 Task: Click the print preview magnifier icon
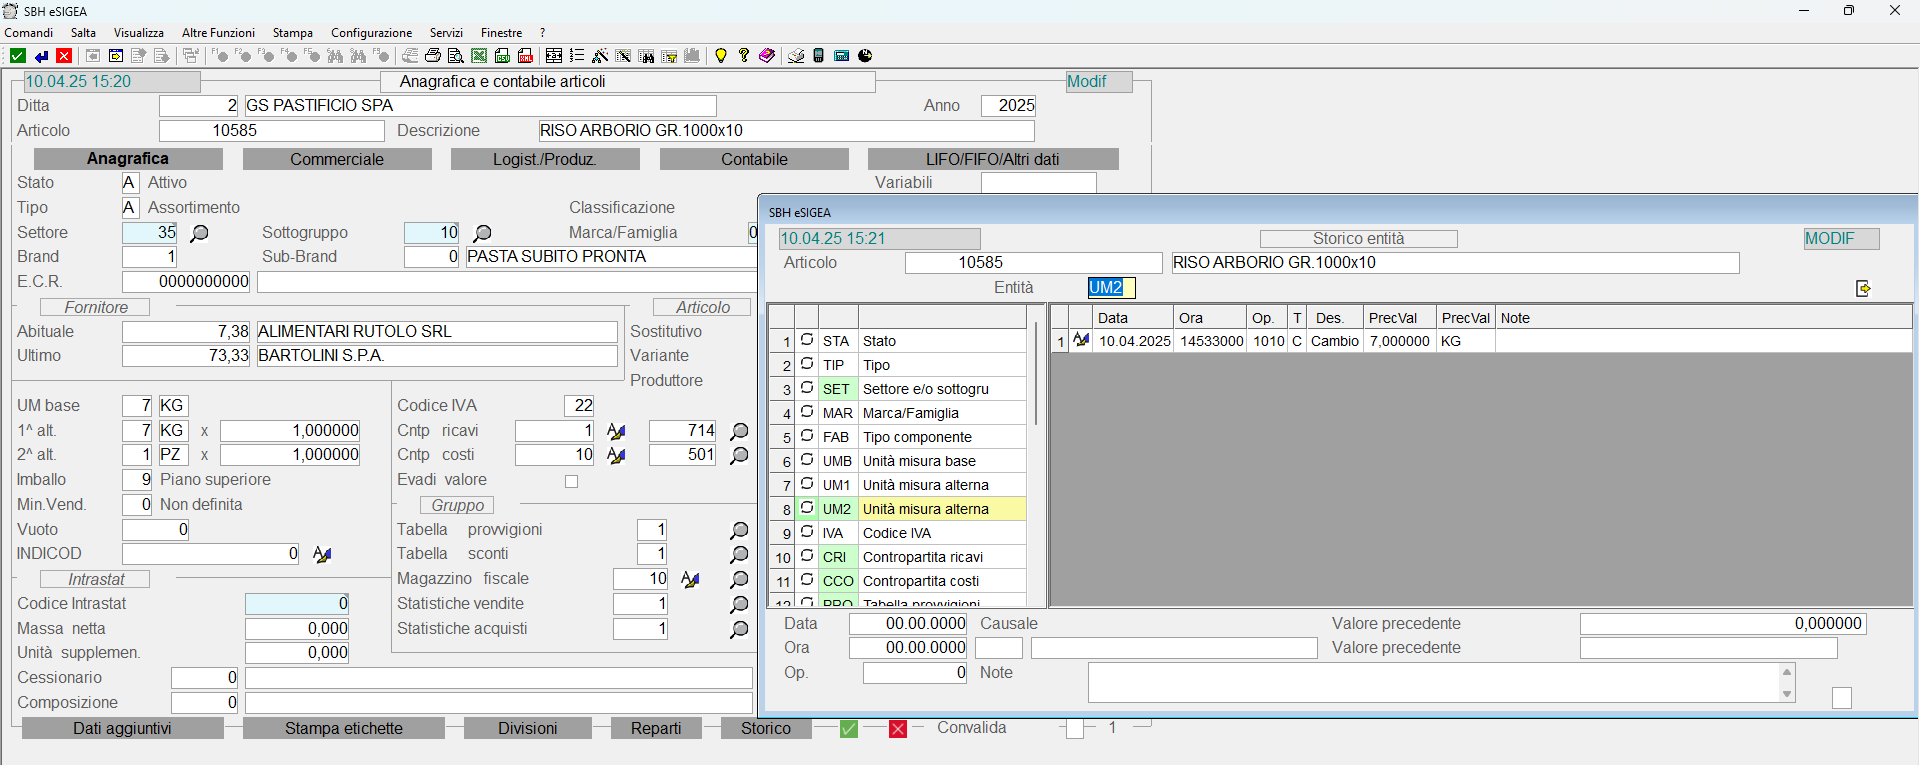[x=456, y=56]
